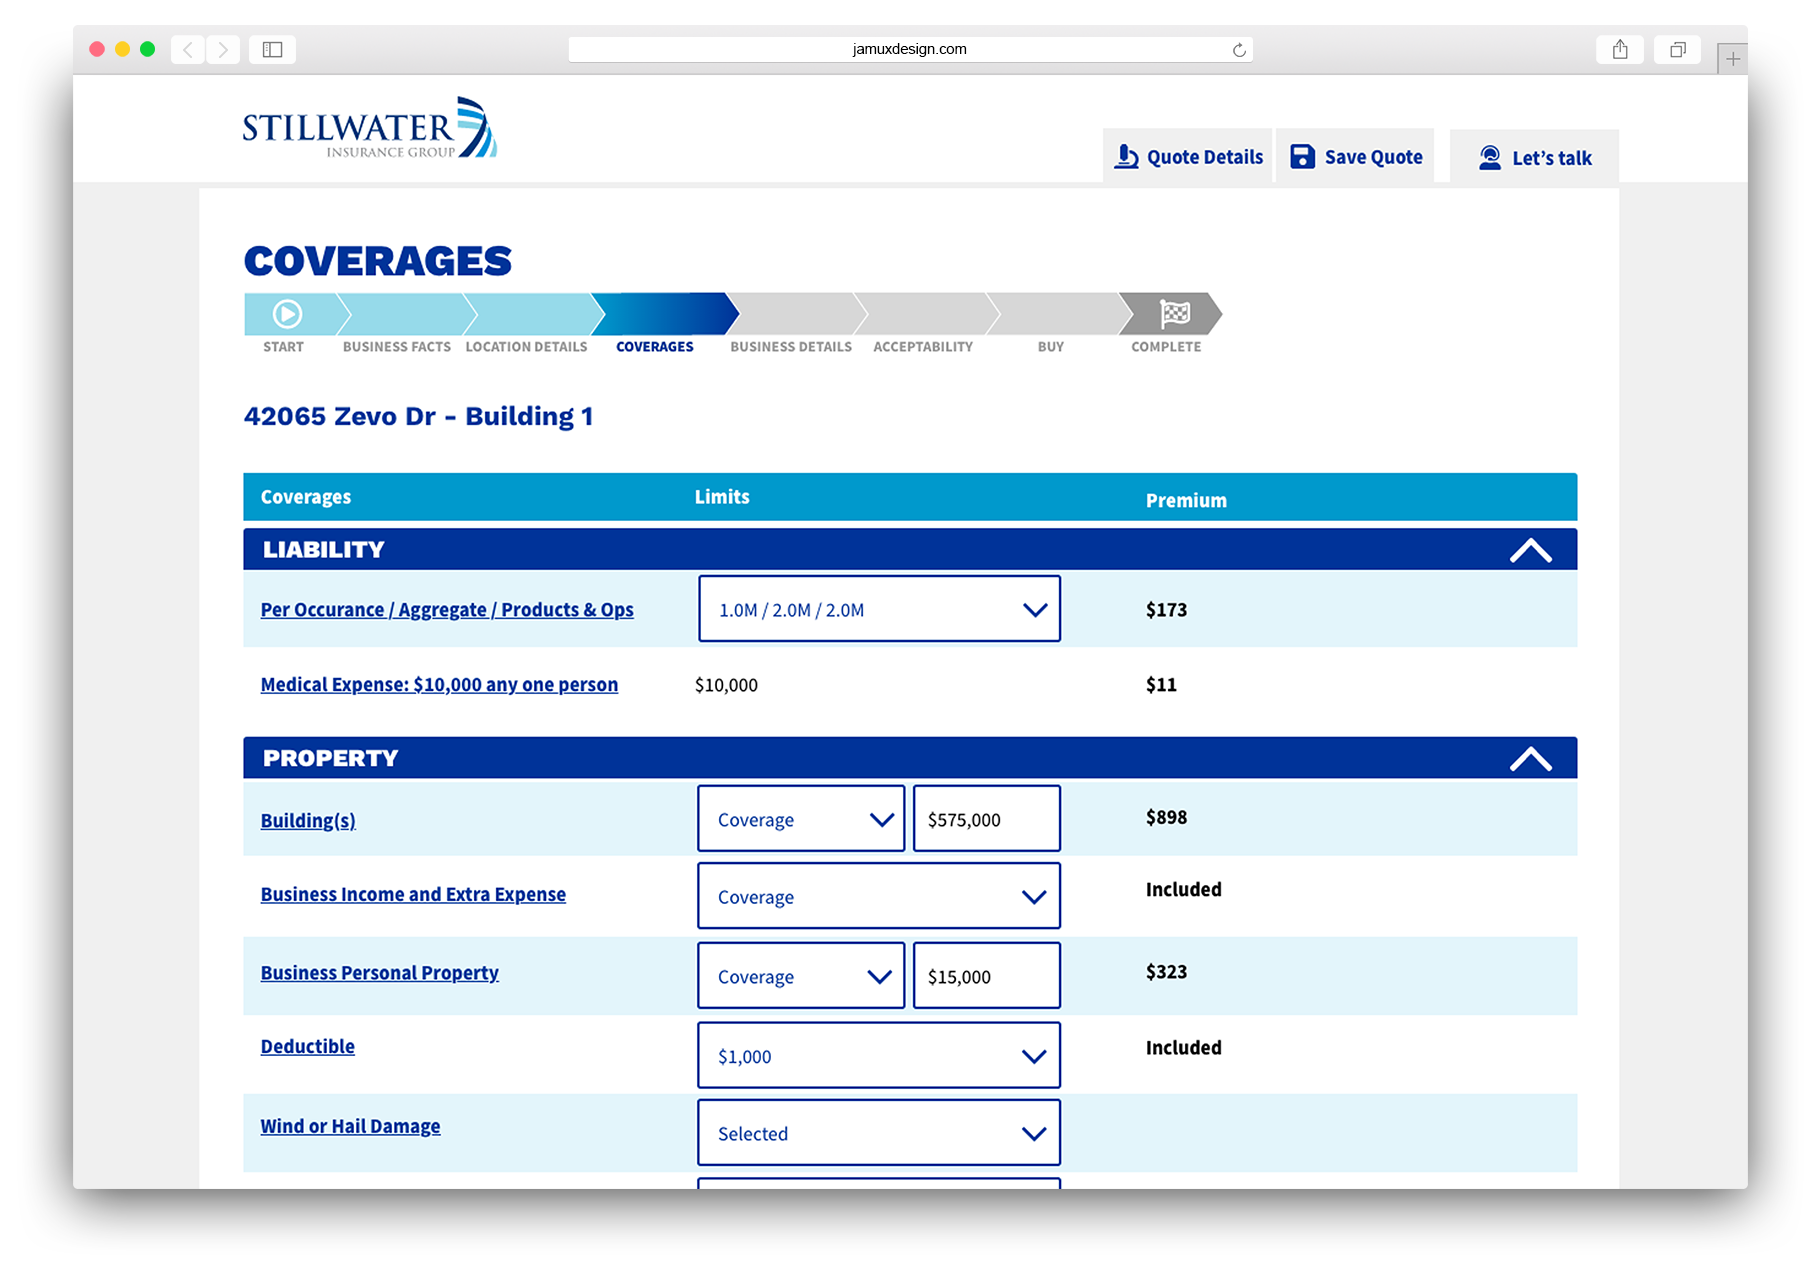Click the Save Quote floppy disk icon
Viewport: 1816px width, 1261px height.
click(x=1302, y=157)
